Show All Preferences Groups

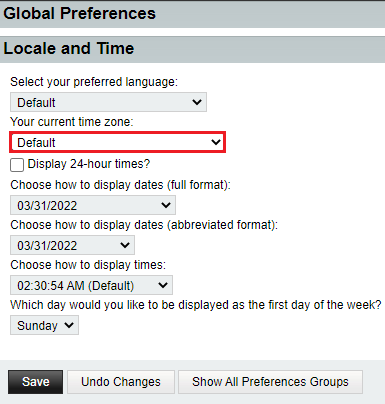pos(270,382)
